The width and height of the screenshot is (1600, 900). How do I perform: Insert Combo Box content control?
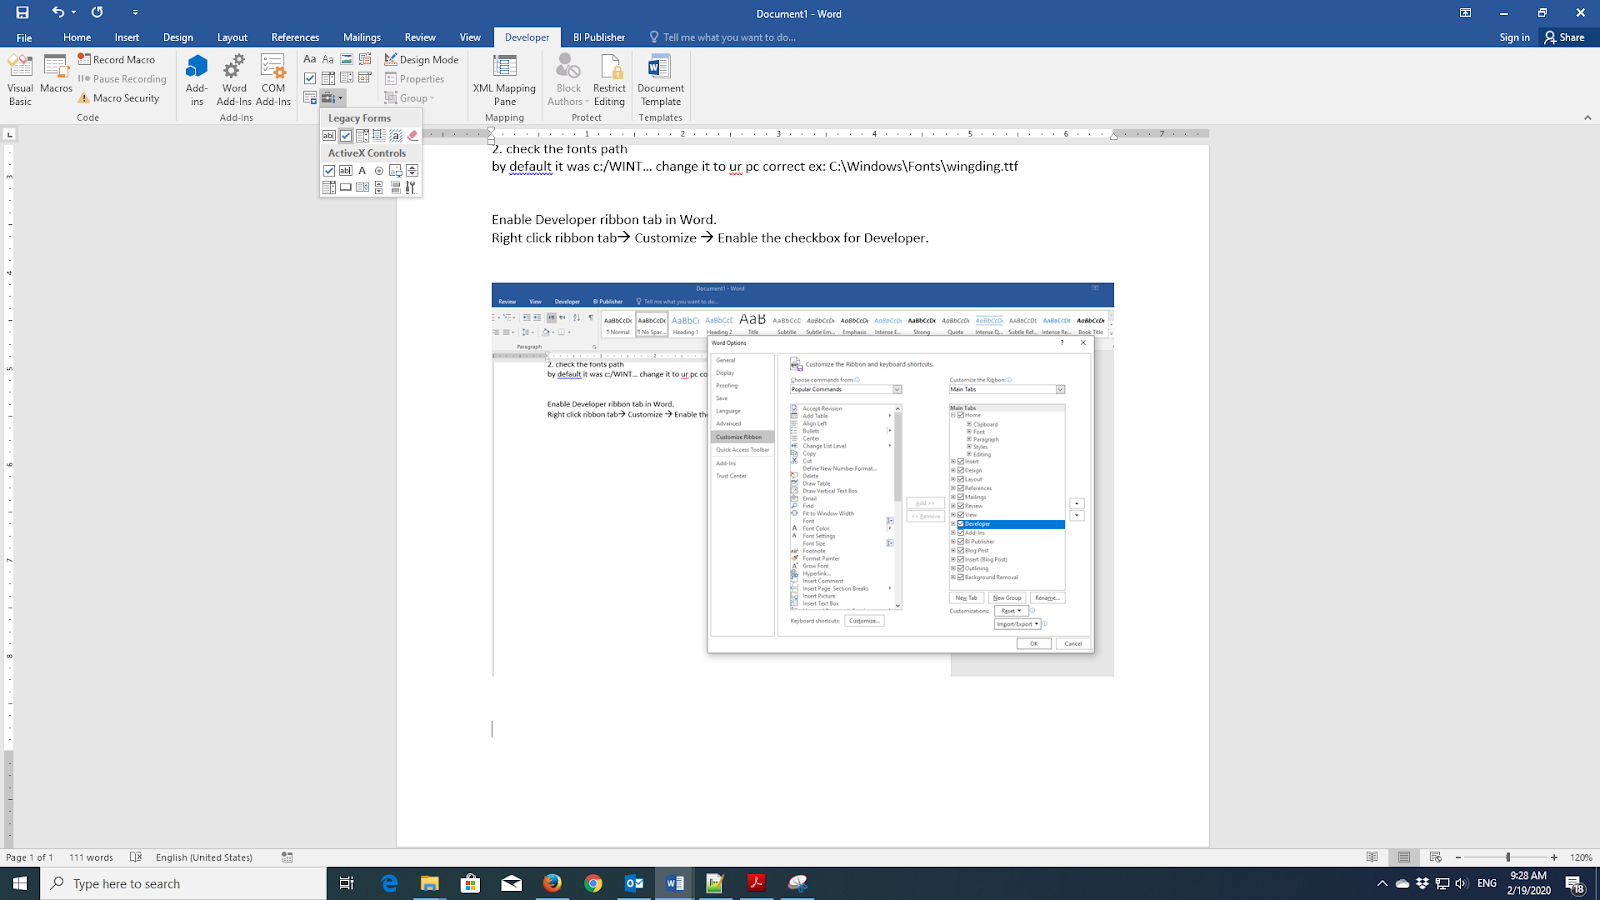[328, 78]
